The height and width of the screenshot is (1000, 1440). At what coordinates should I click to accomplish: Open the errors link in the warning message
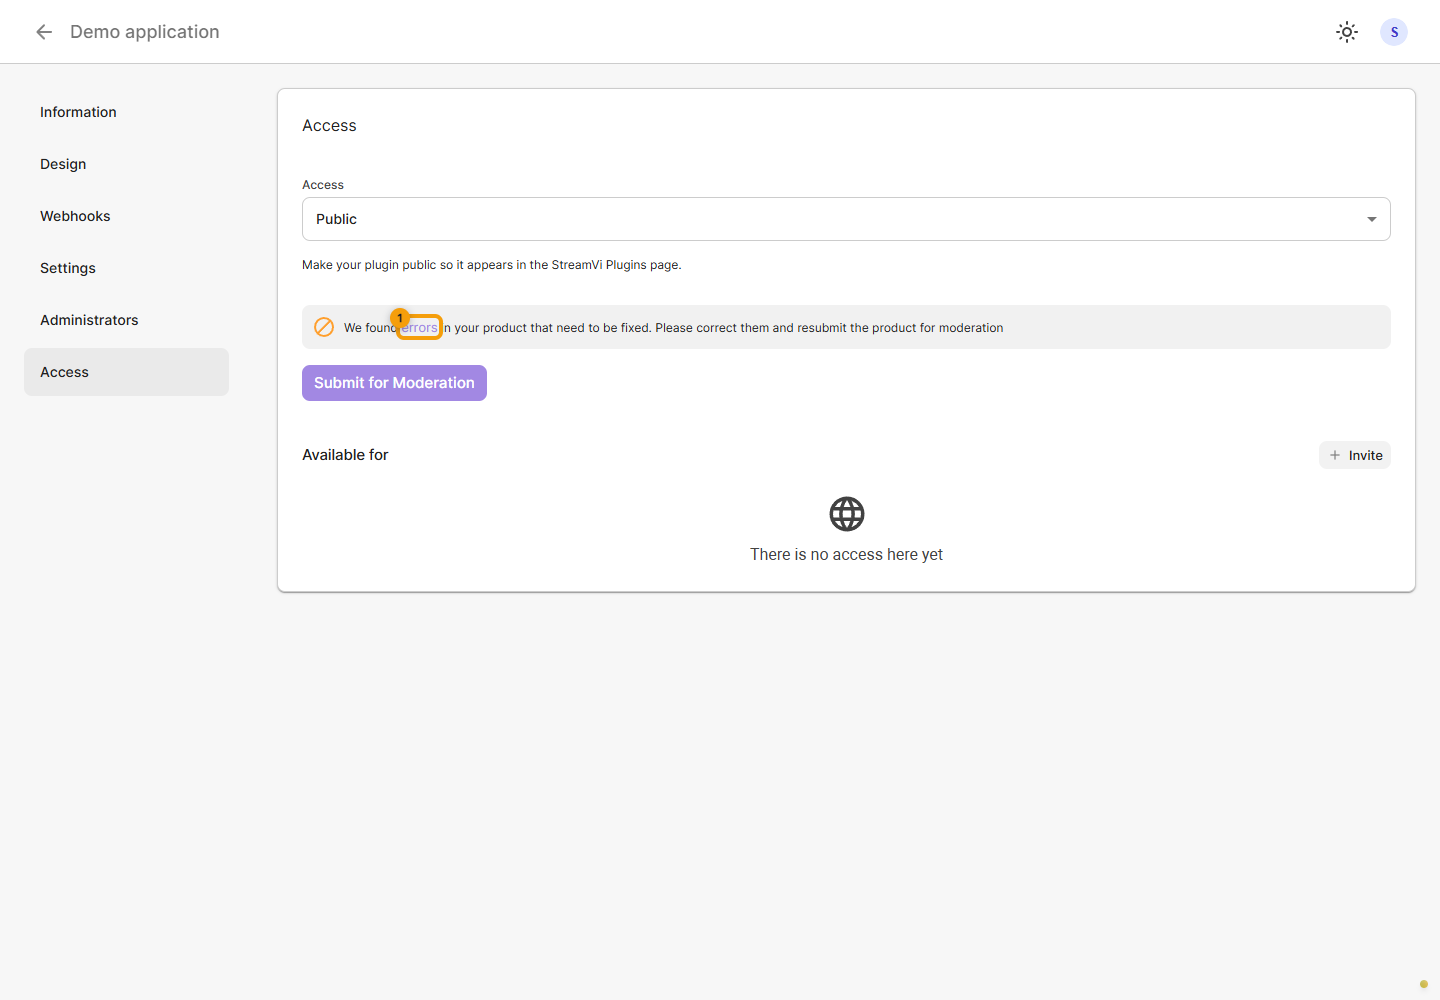click(420, 328)
